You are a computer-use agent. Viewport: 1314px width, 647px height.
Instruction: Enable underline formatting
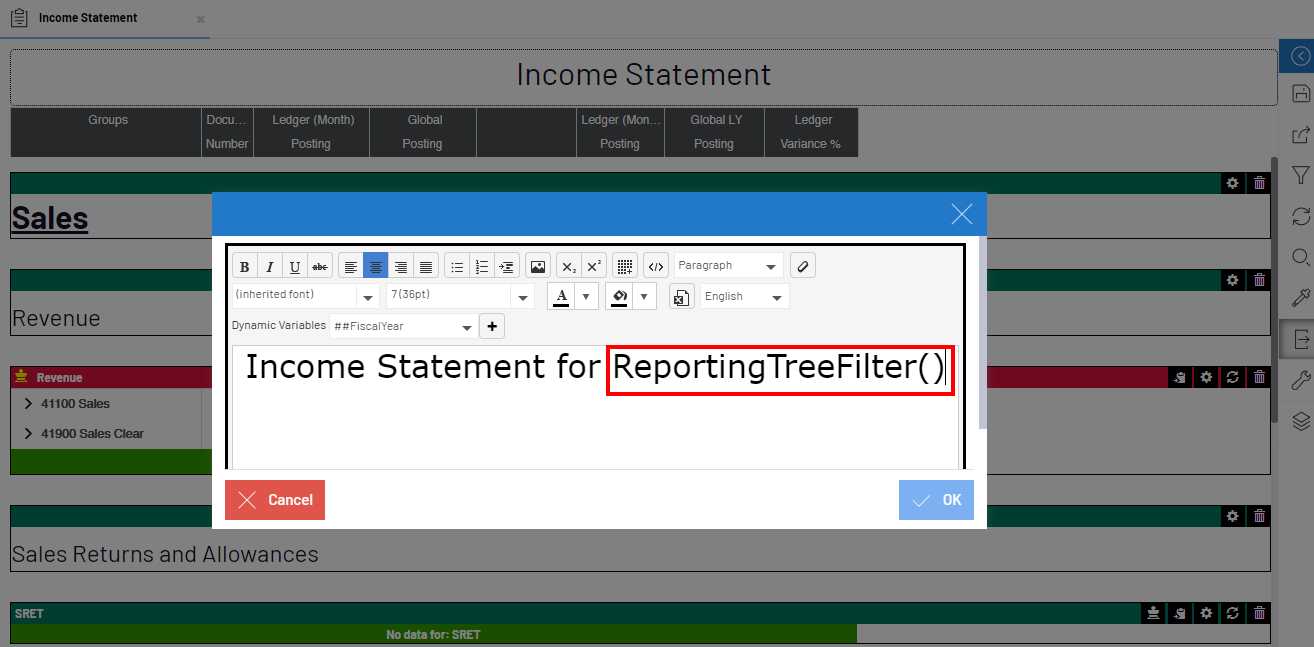(295, 266)
